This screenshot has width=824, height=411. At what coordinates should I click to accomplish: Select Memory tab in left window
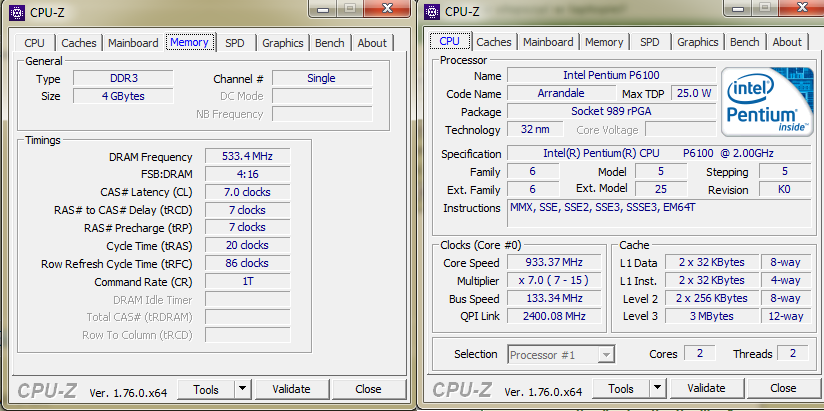189,42
